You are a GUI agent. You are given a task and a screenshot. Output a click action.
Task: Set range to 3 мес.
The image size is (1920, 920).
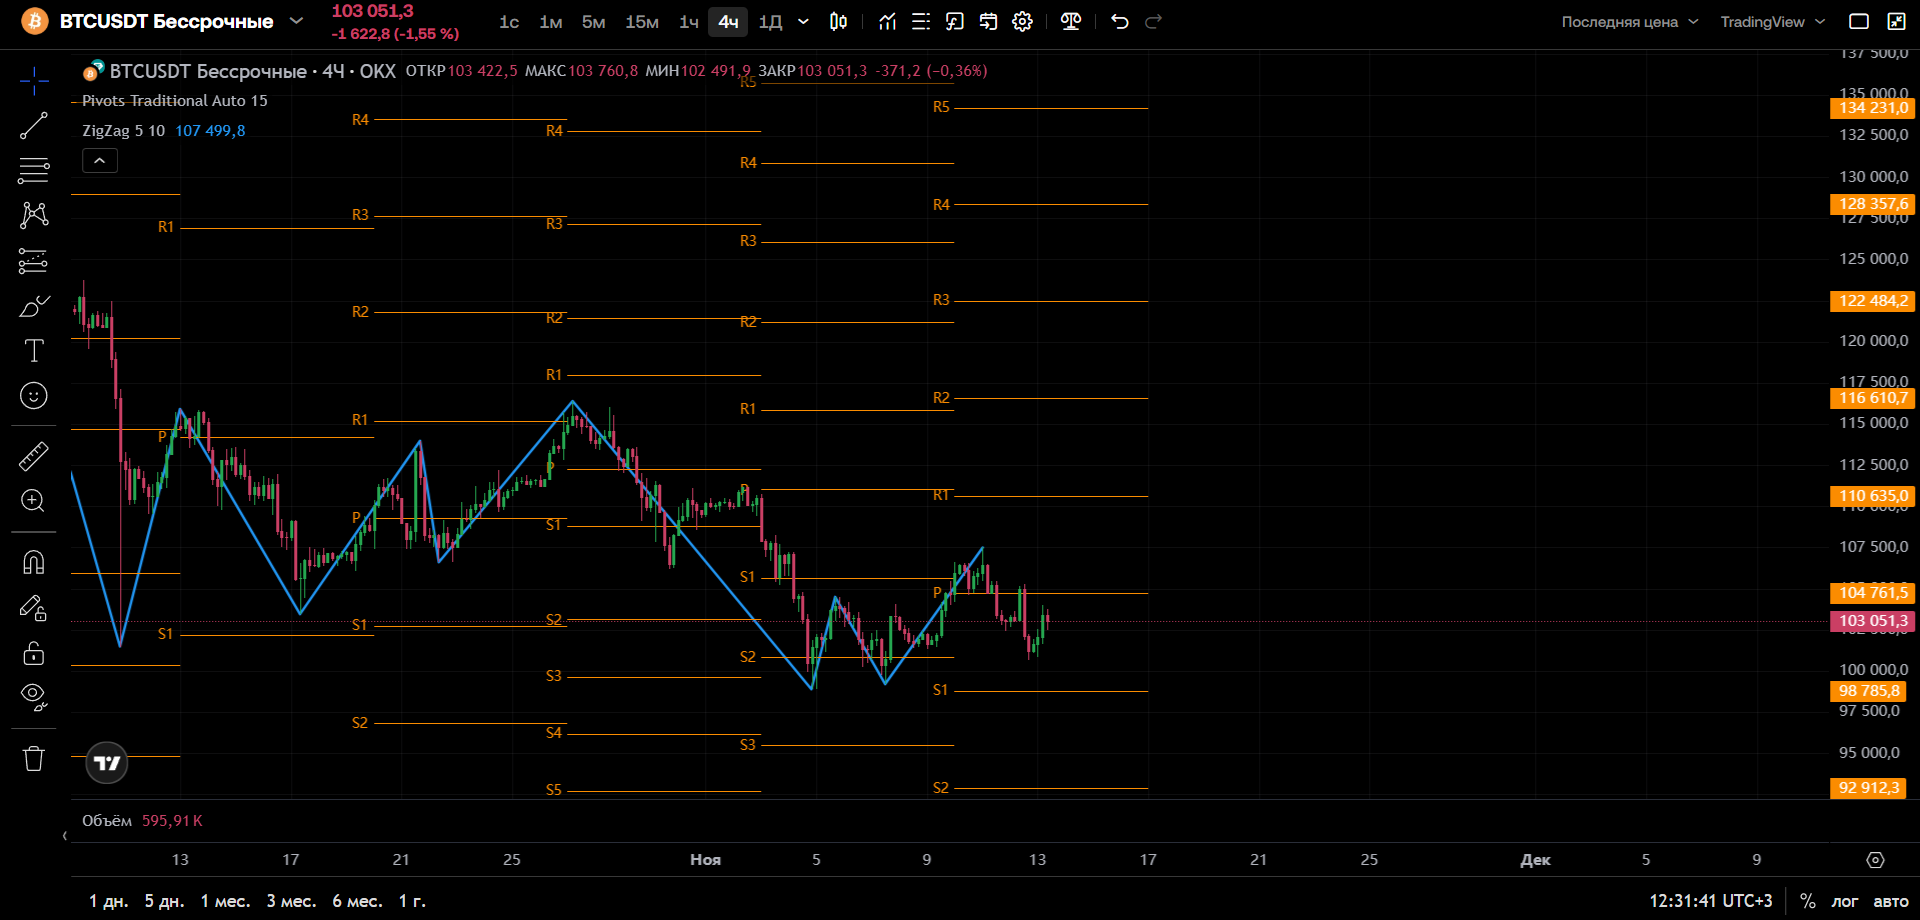click(x=291, y=901)
